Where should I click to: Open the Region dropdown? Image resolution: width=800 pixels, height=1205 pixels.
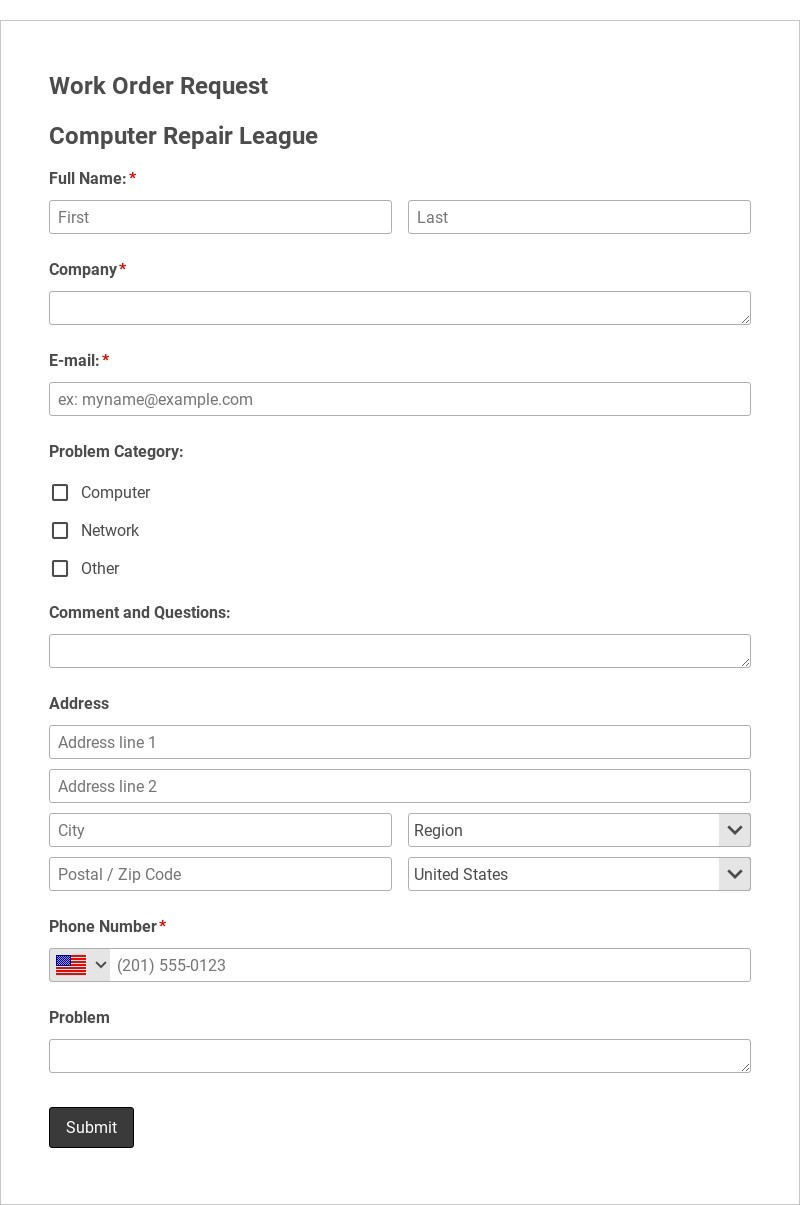[x=579, y=830]
